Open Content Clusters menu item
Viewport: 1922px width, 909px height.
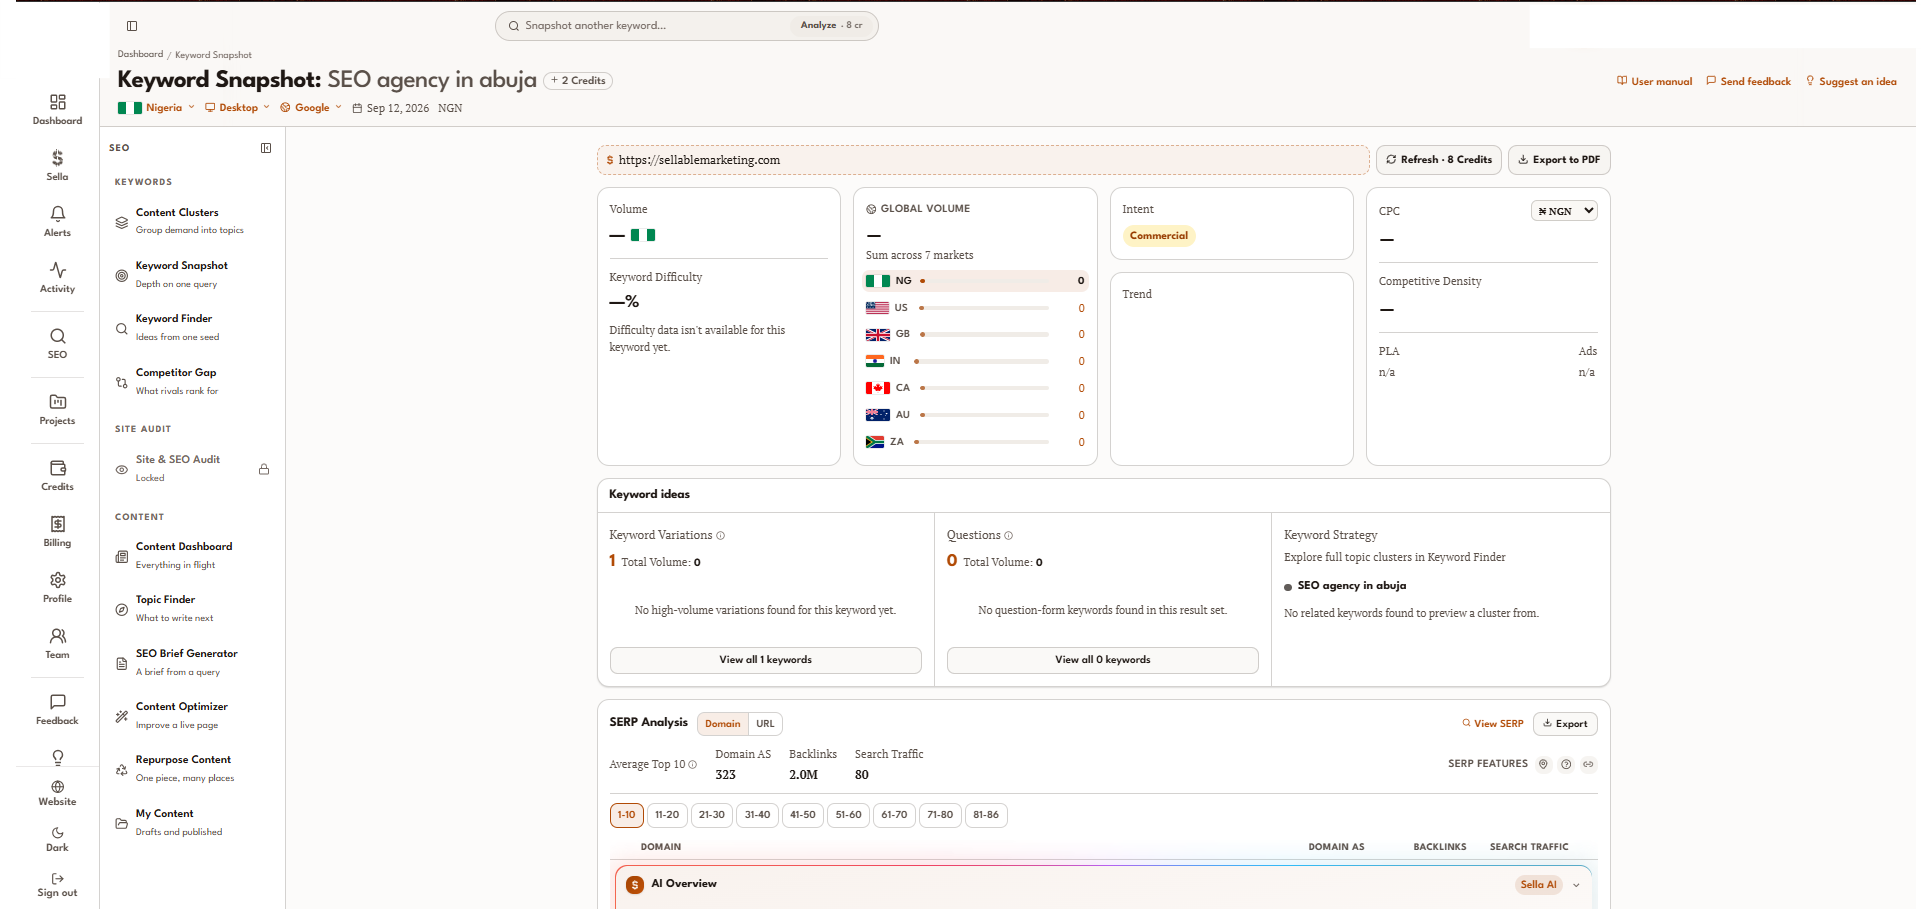(x=190, y=221)
